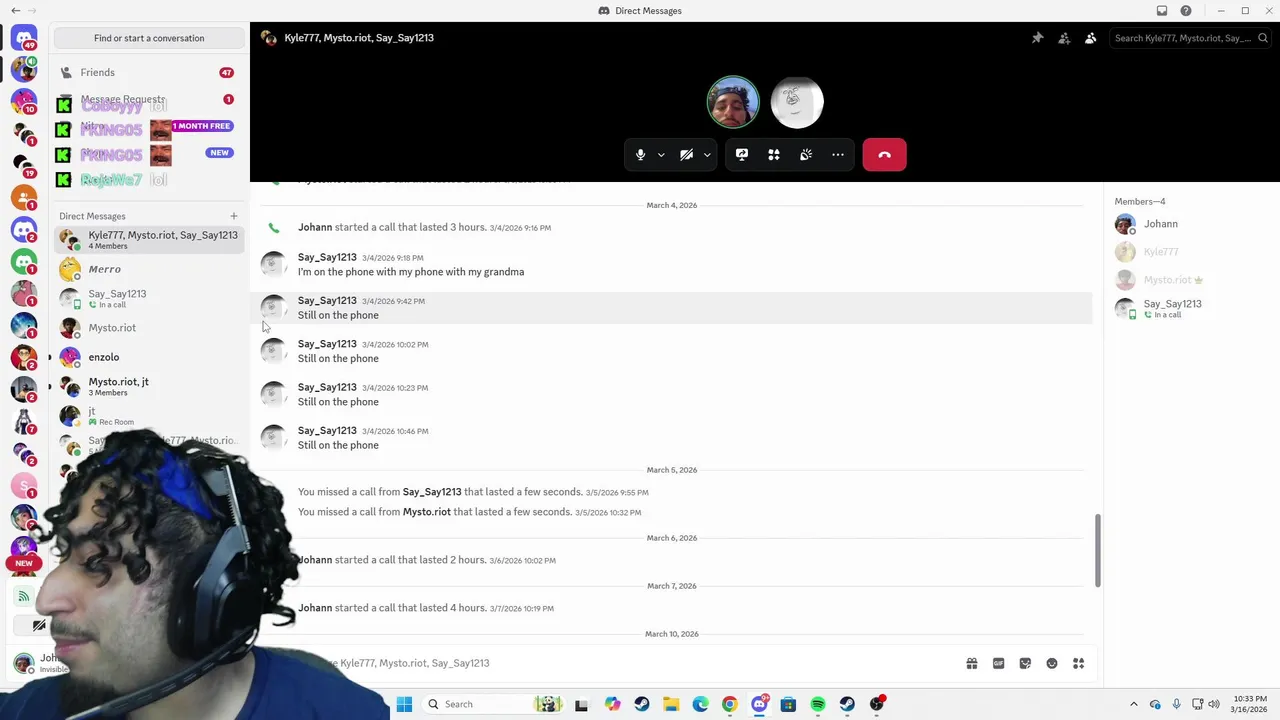Open Message Requests
The width and height of the screenshot is (1280, 720).
click(149, 99)
